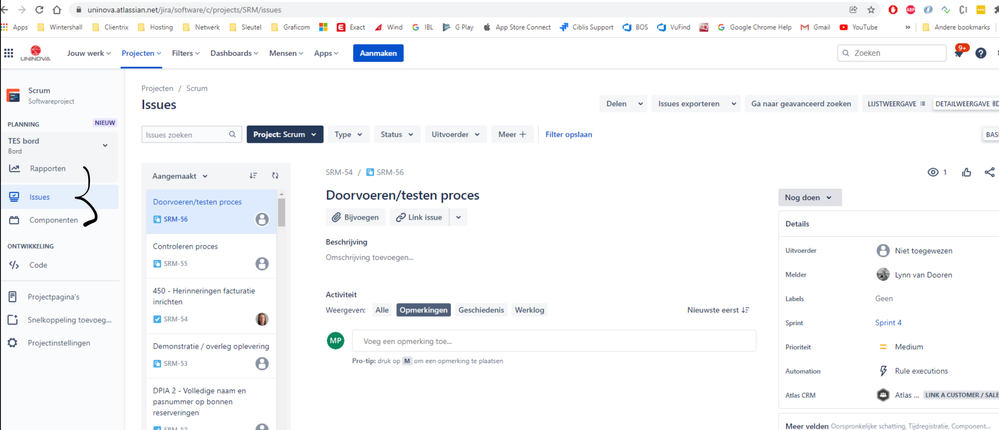Open the Mensen menu

coord(286,54)
